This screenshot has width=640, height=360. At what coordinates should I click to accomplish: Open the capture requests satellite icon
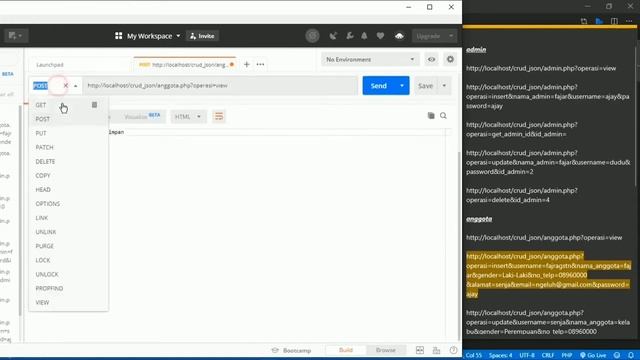tap(333, 36)
